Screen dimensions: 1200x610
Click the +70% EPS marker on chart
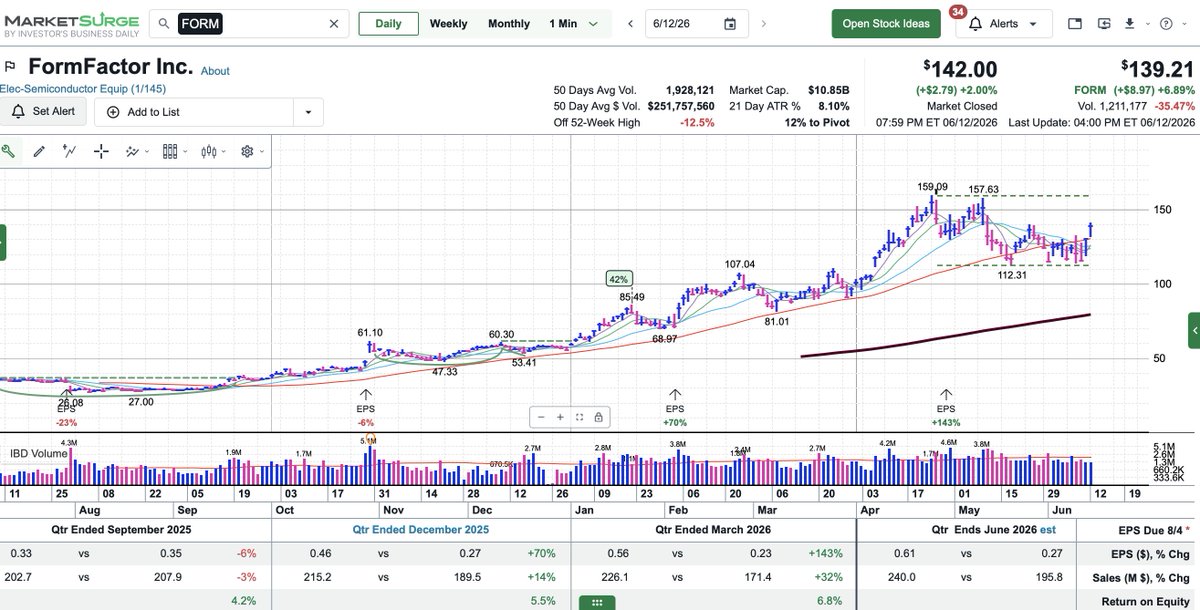tap(675, 408)
